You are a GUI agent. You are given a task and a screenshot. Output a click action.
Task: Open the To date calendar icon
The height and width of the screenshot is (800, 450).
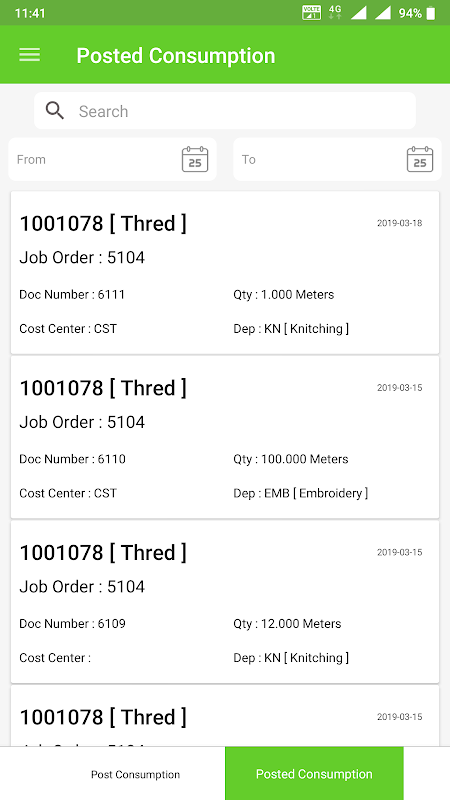click(x=420, y=159)
